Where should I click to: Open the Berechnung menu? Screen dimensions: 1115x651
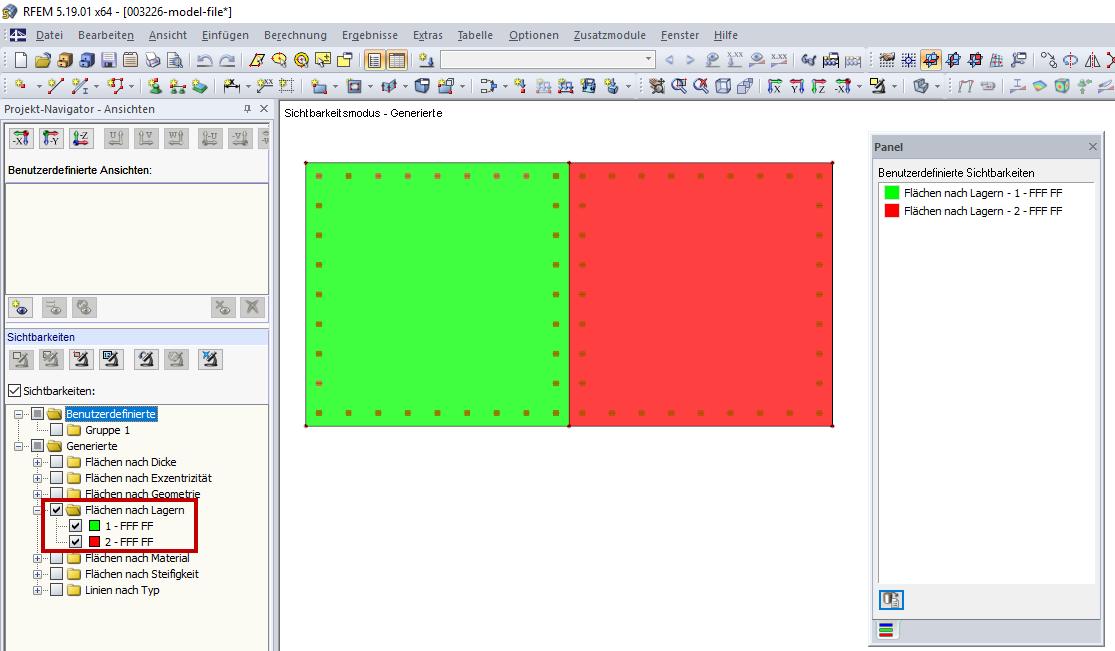[295, 35]
